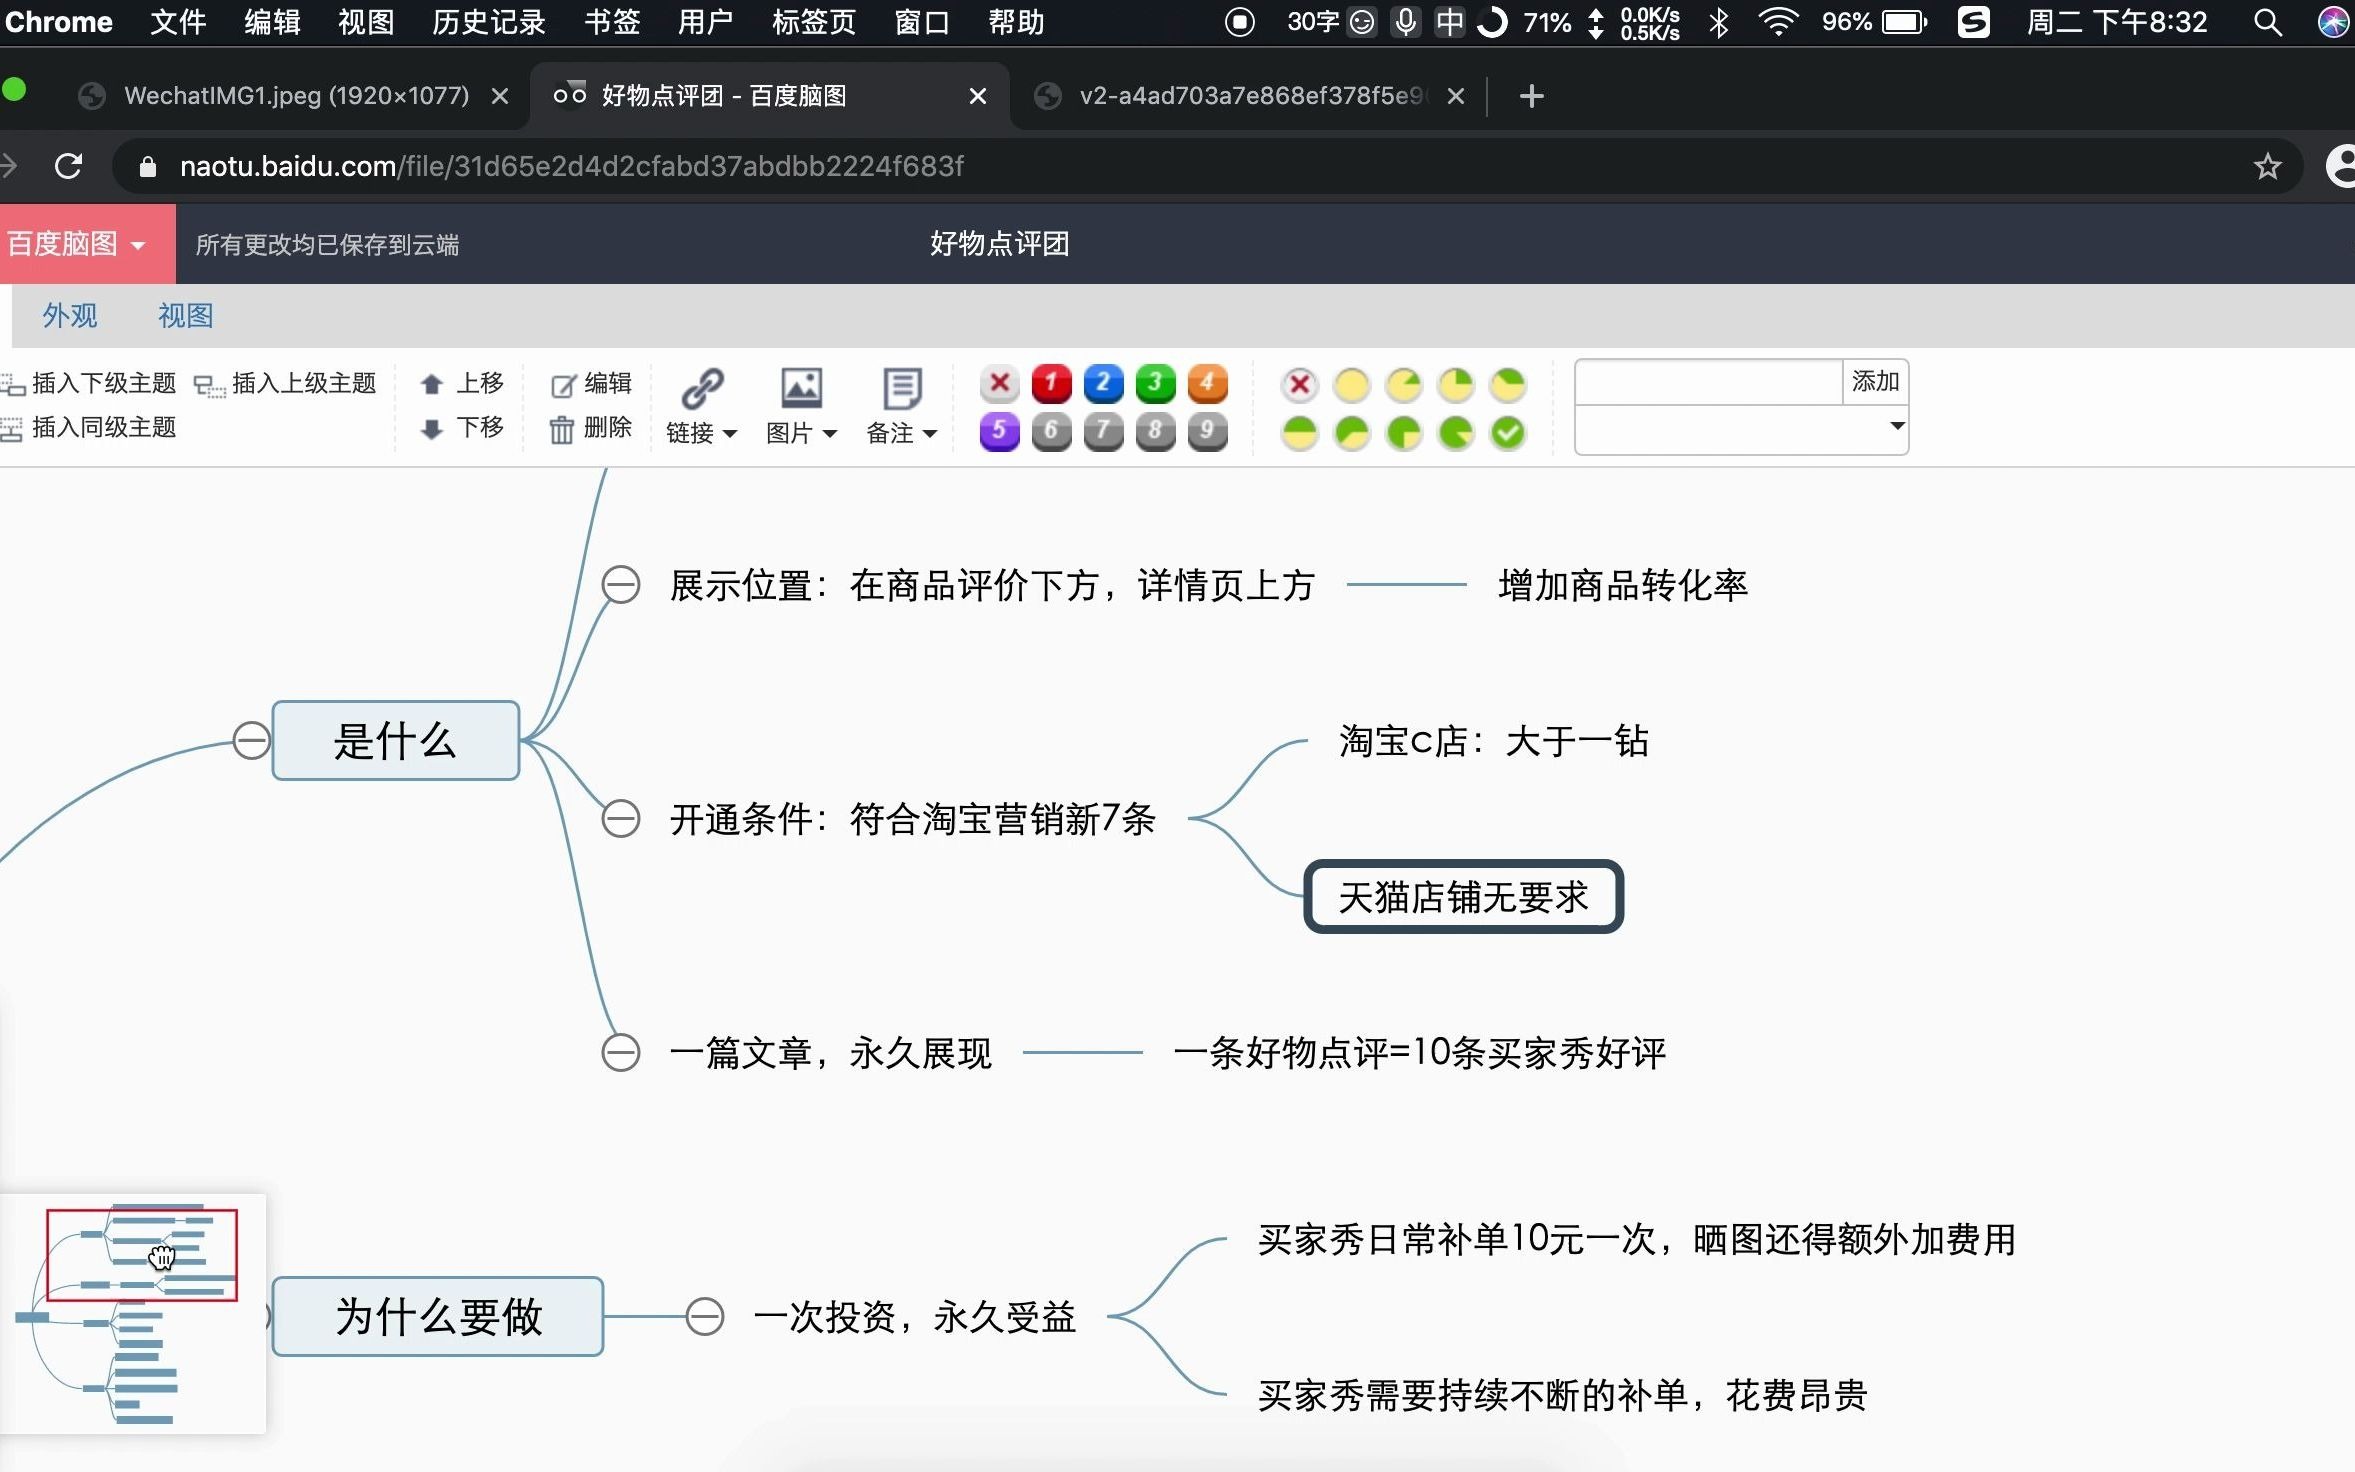Open Wi-Fi status menu
The width and height of the screenshot is (2355, 1472).
[x=1777, y=22]
